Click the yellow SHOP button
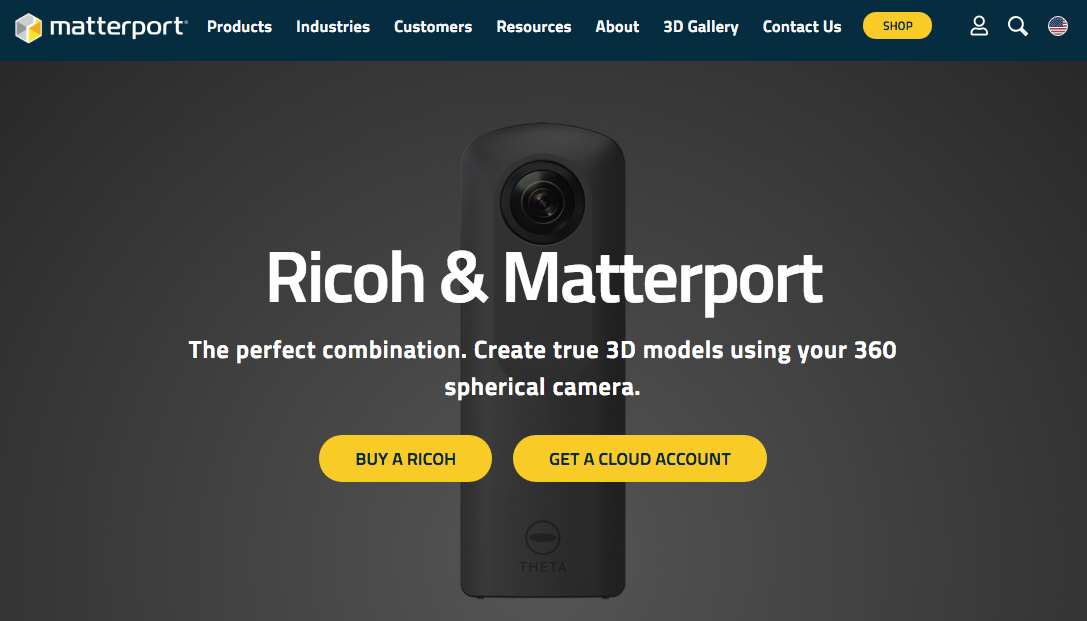The image size is (1087, 621). pyautogui.click(x=897, y=26)
